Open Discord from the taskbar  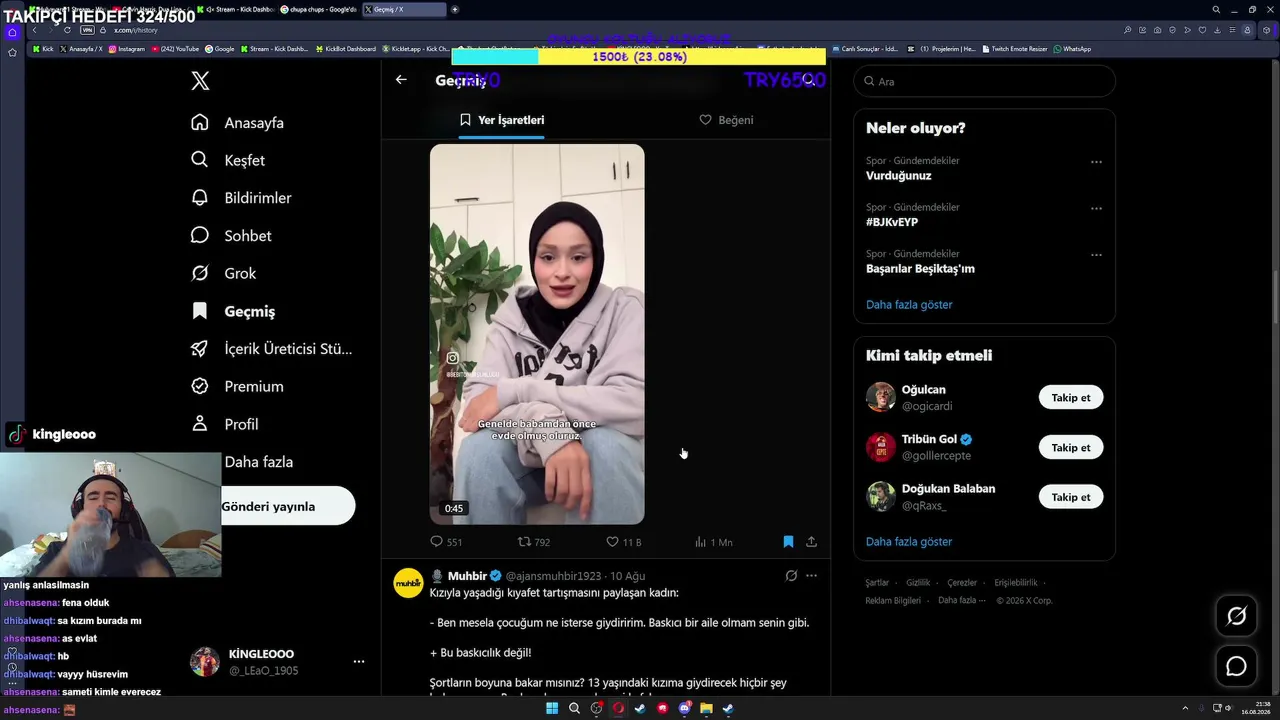(684, 709)
